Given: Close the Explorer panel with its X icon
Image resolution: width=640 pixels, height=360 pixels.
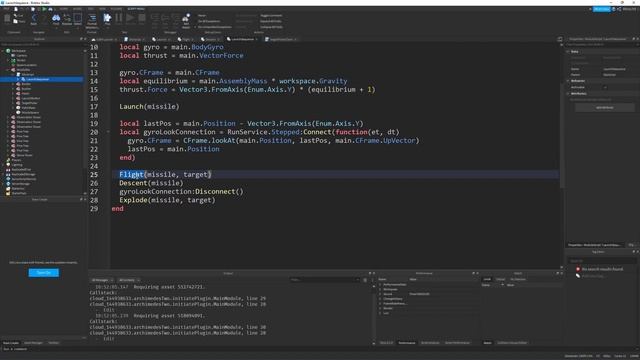Looking at the screenshot, I should click(85, 39).
